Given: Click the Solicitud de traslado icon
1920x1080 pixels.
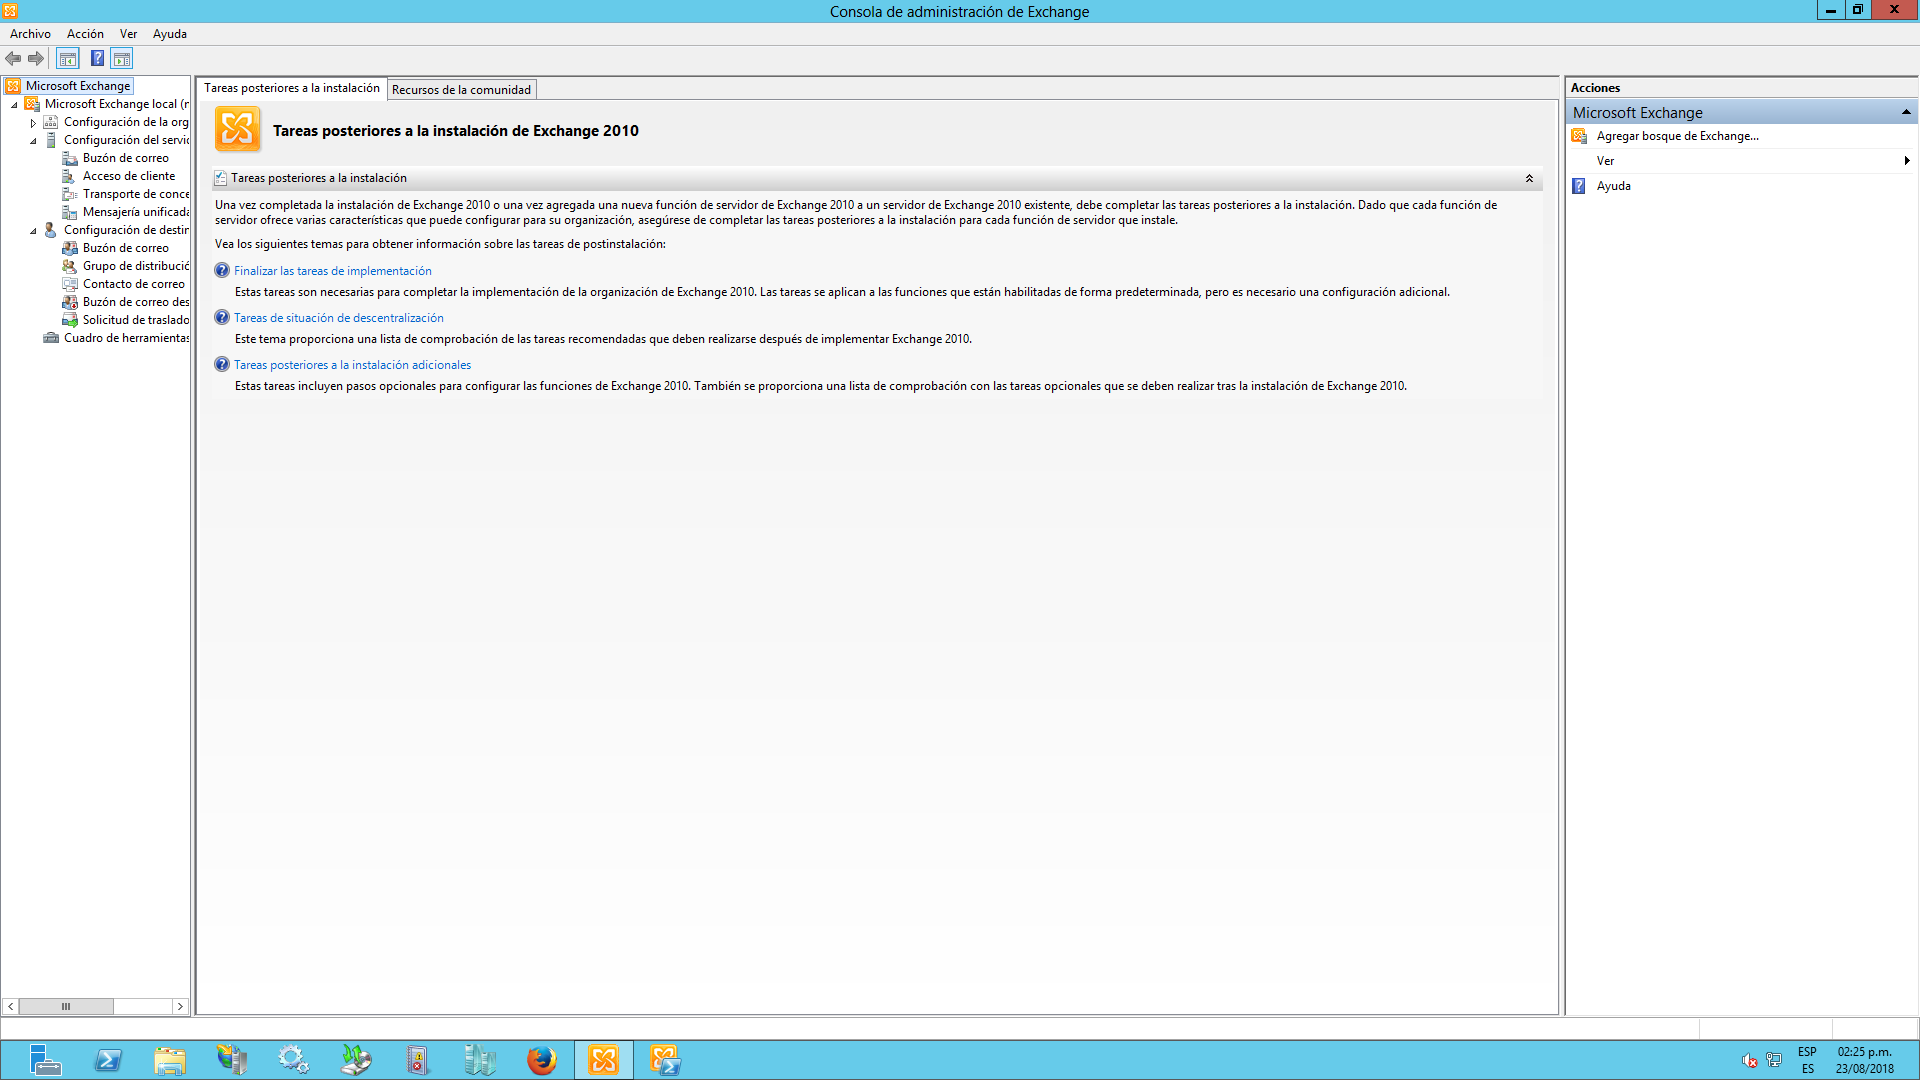Looking at the screenshot, I should tap(70, 320).
